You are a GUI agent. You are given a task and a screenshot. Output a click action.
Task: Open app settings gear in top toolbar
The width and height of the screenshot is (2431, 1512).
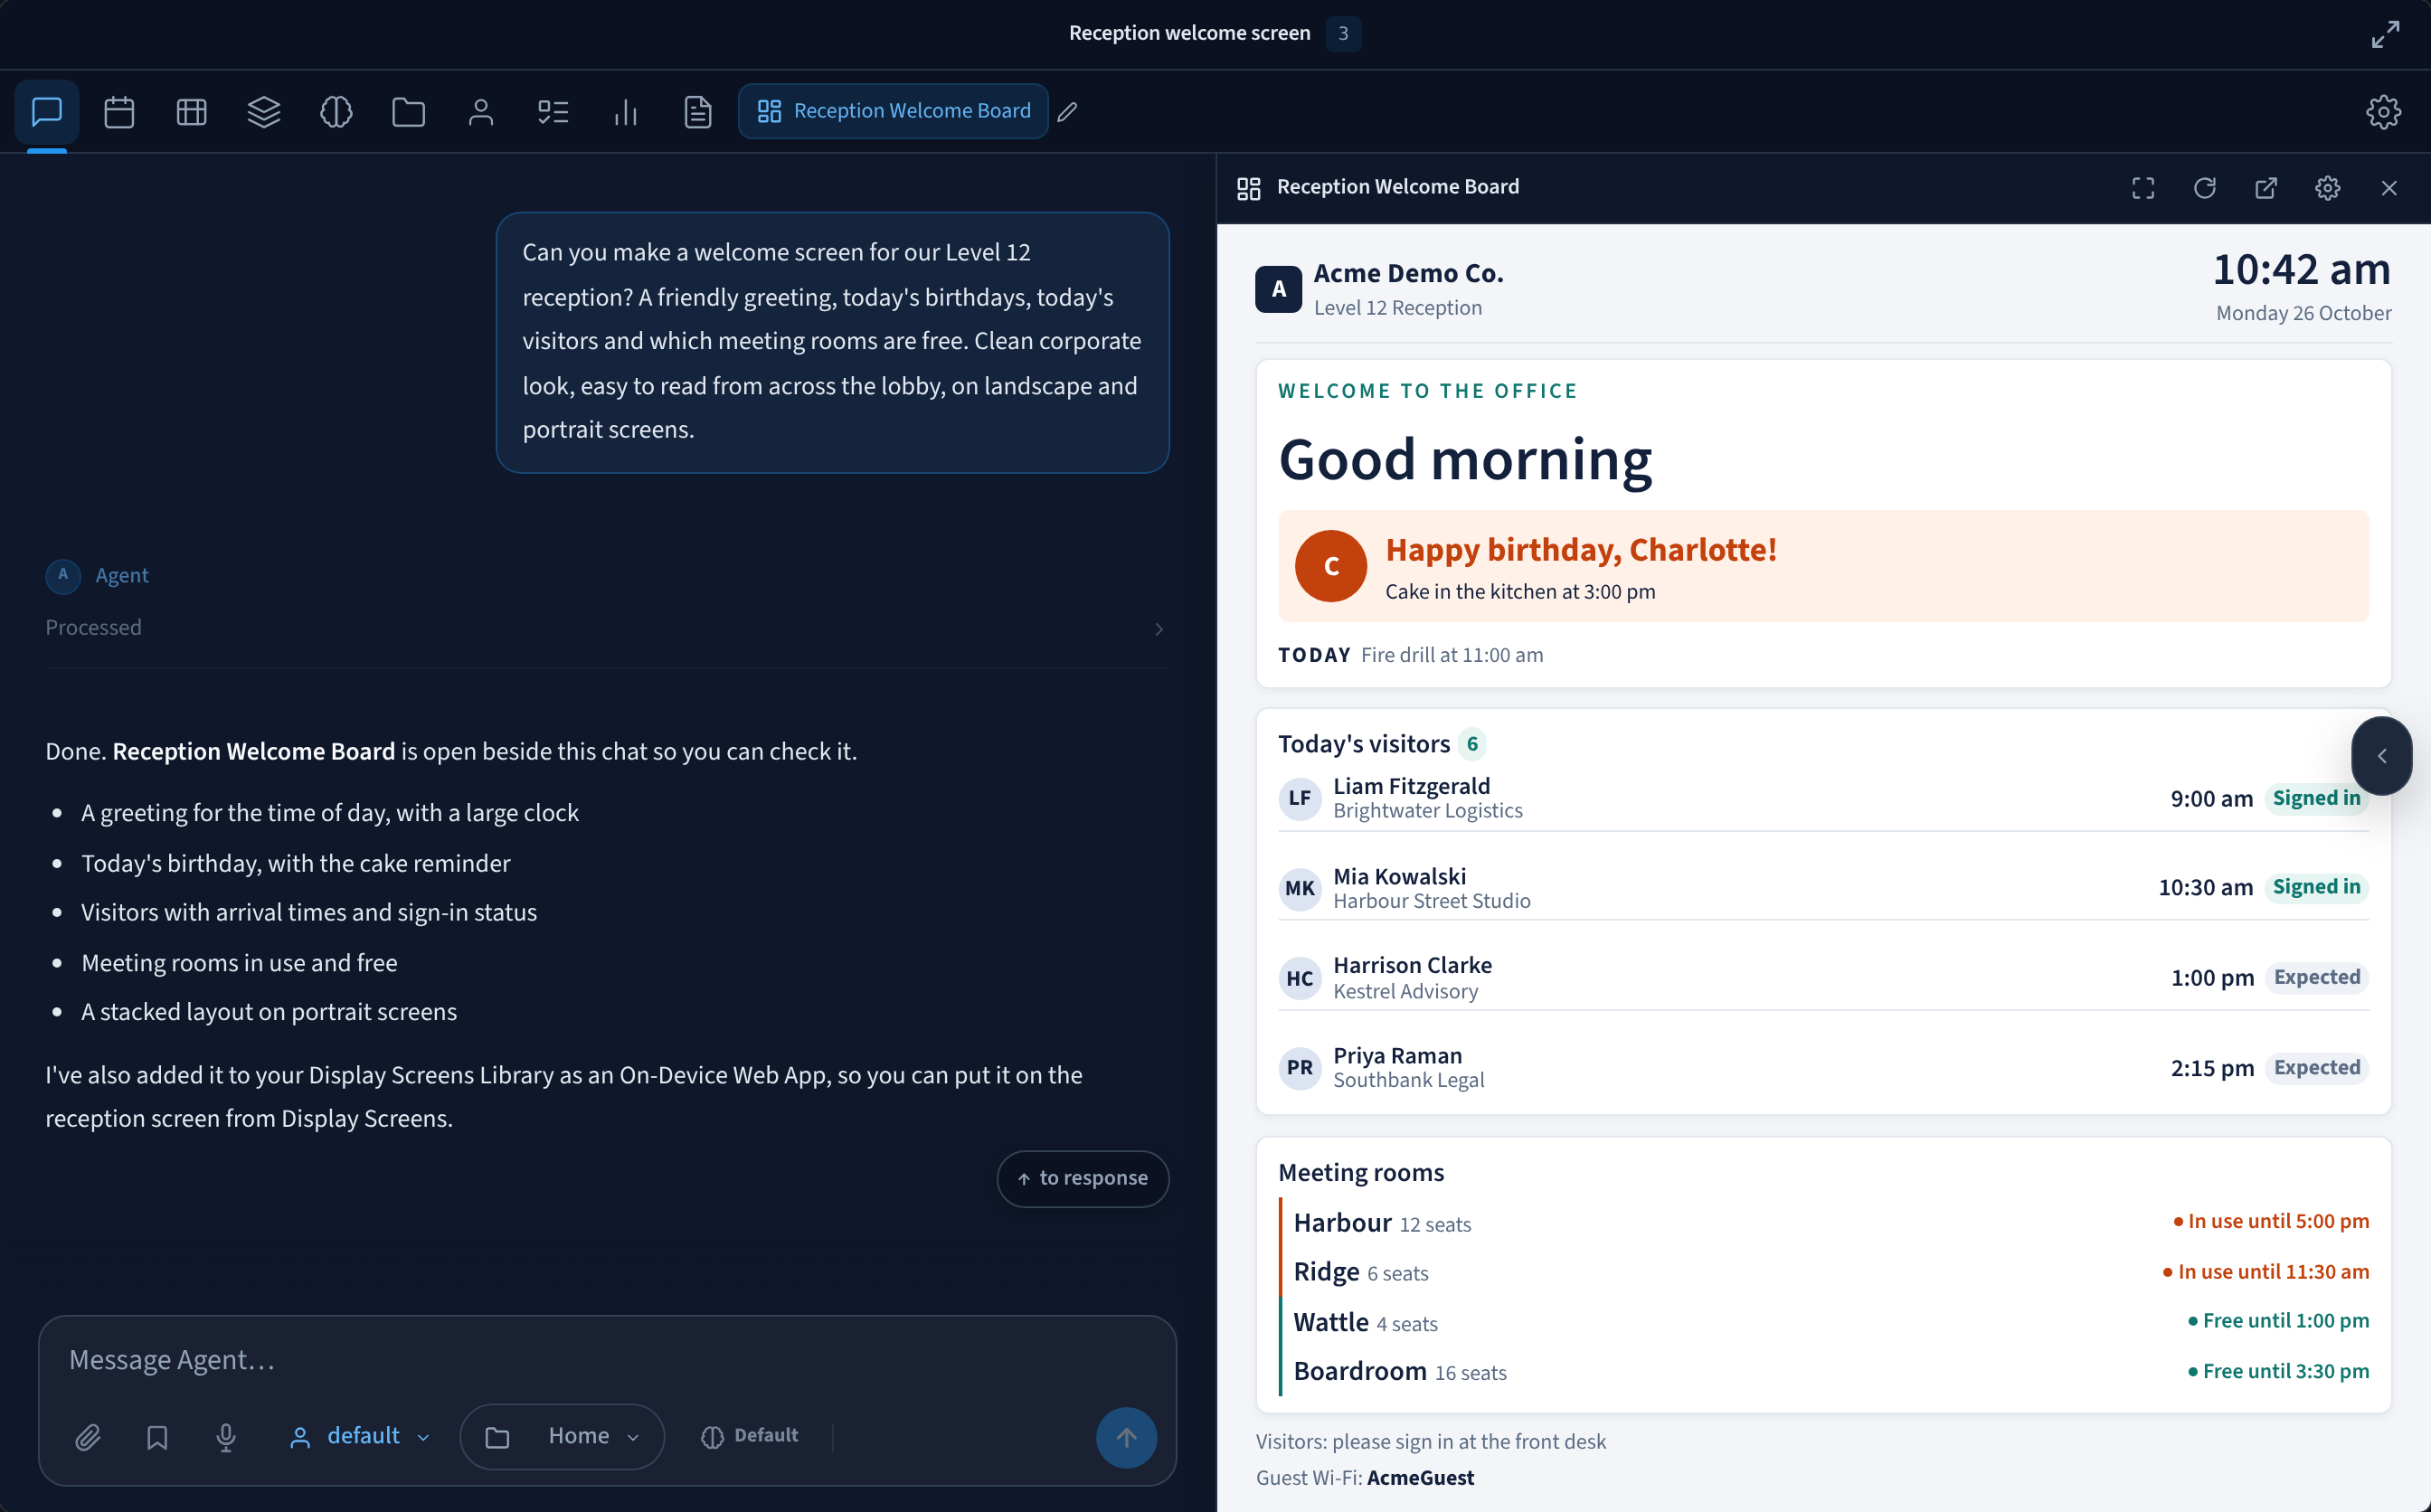tap(2383, 111)
